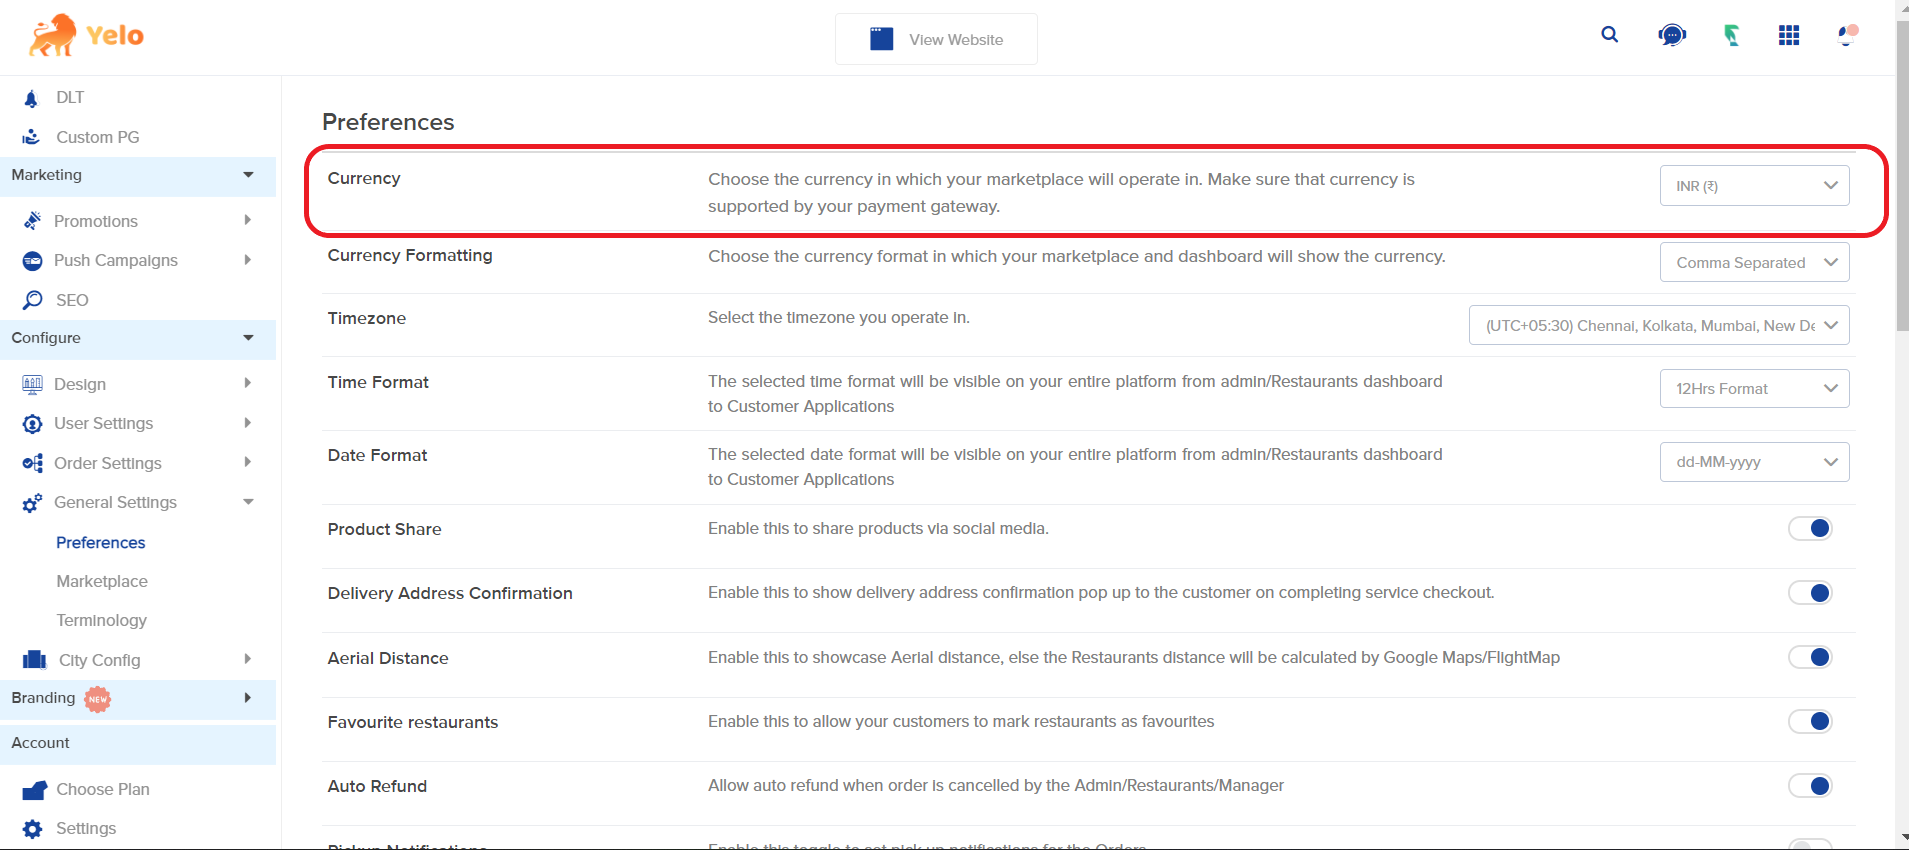Collapse the Marketing section
1909x850 pixels.
(247, 175)
